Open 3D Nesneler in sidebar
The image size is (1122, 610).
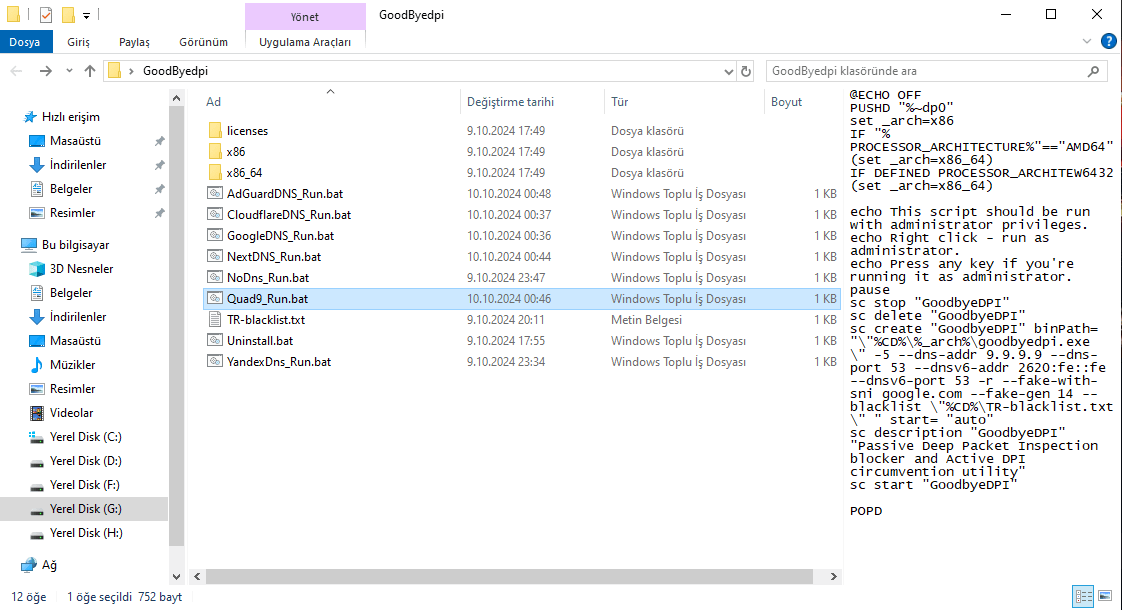(x=82, y=268)
